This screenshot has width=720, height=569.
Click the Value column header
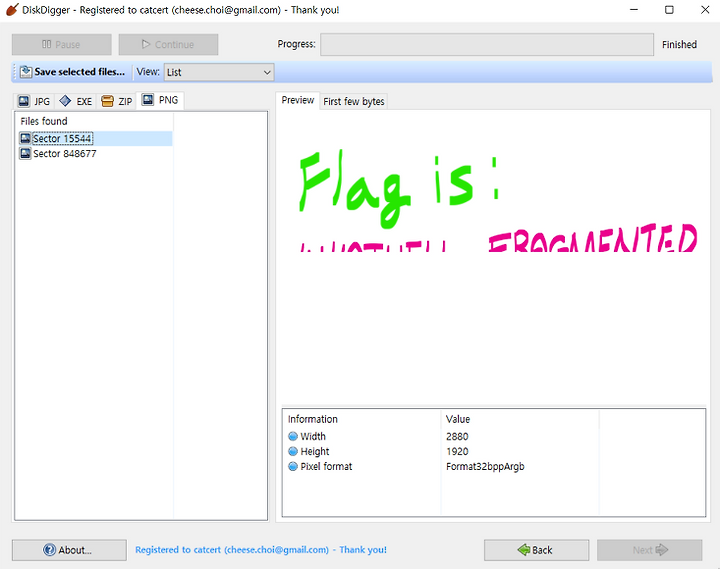520,419
